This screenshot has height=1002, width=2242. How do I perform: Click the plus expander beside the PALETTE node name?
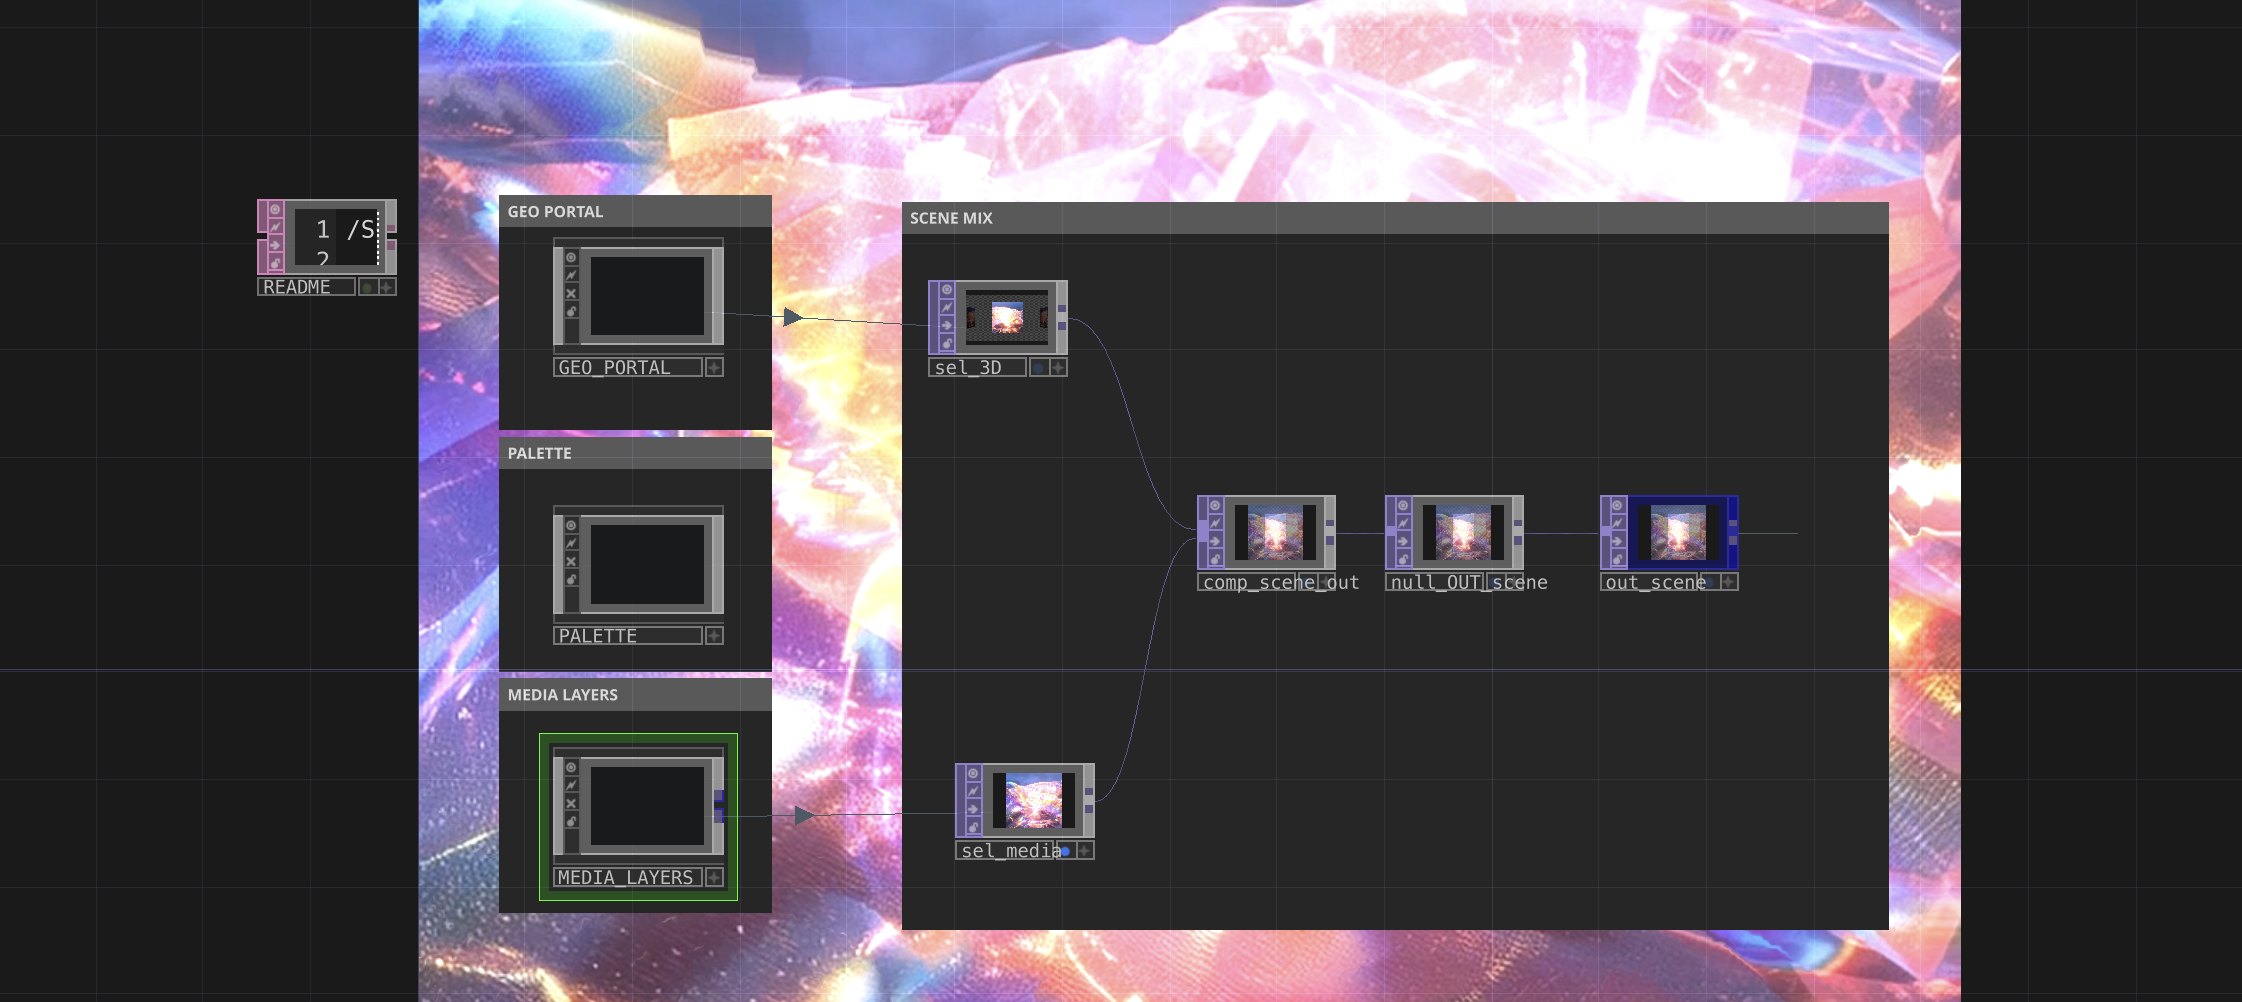pyautogui.click(x=714, y=636)
